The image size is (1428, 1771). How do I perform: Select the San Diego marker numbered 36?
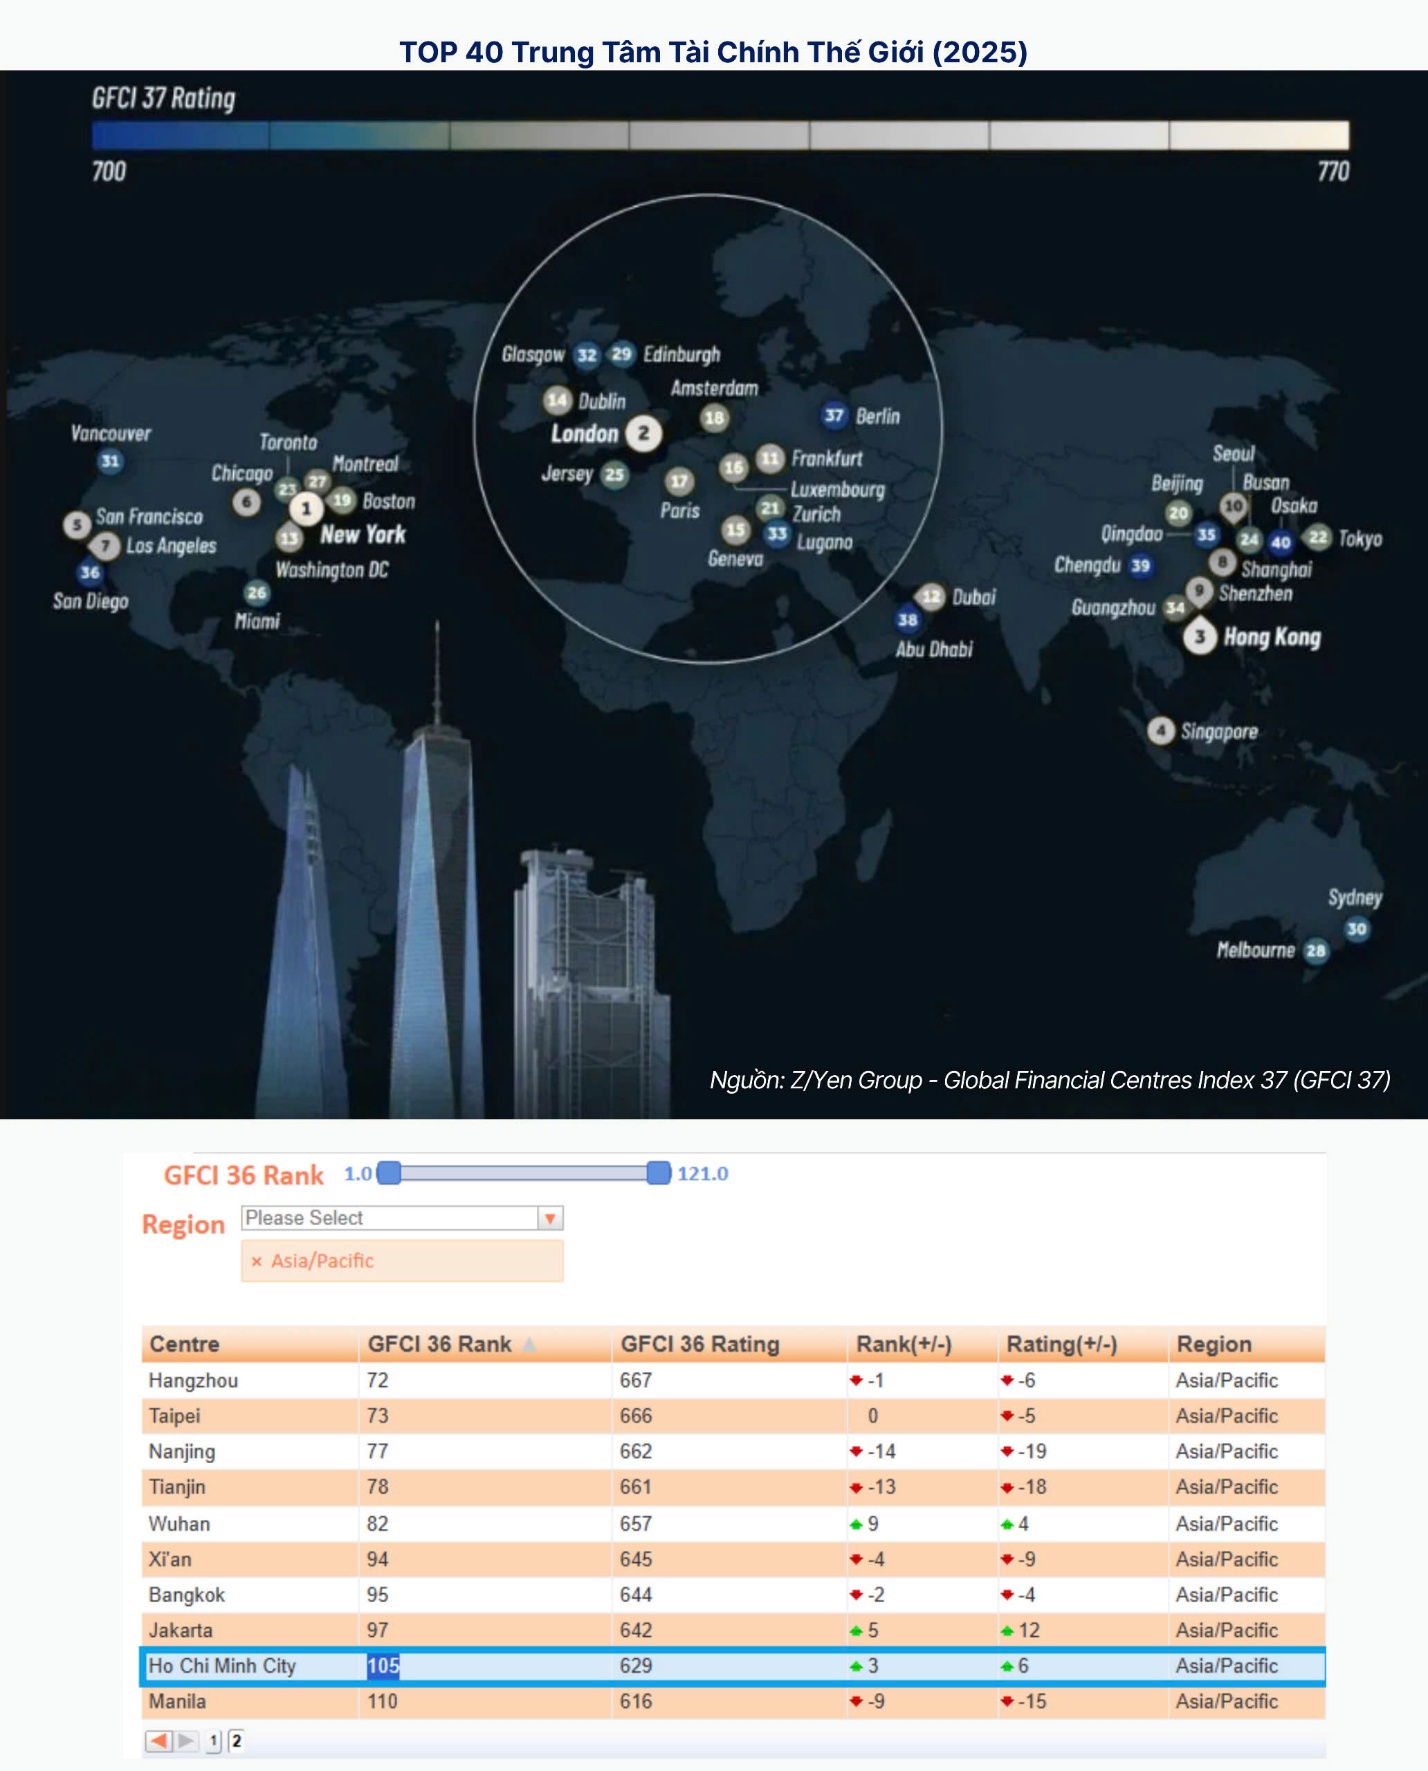90,572
